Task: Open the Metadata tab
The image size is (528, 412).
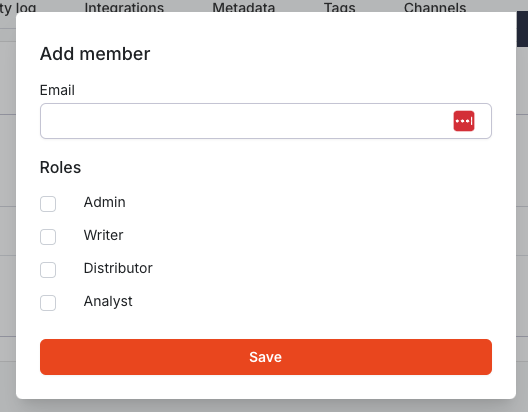Action: pos(243,7)
